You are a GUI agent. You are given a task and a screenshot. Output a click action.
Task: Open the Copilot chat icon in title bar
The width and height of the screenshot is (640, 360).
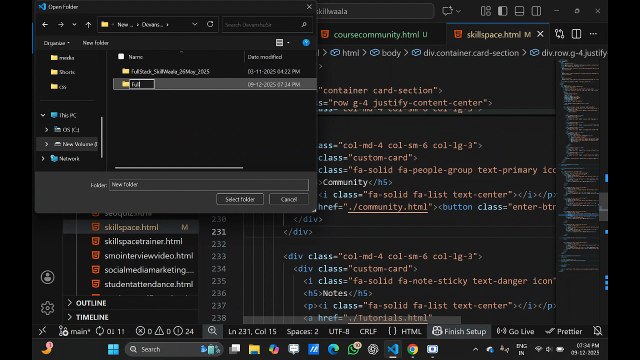[x=448, y=11]
